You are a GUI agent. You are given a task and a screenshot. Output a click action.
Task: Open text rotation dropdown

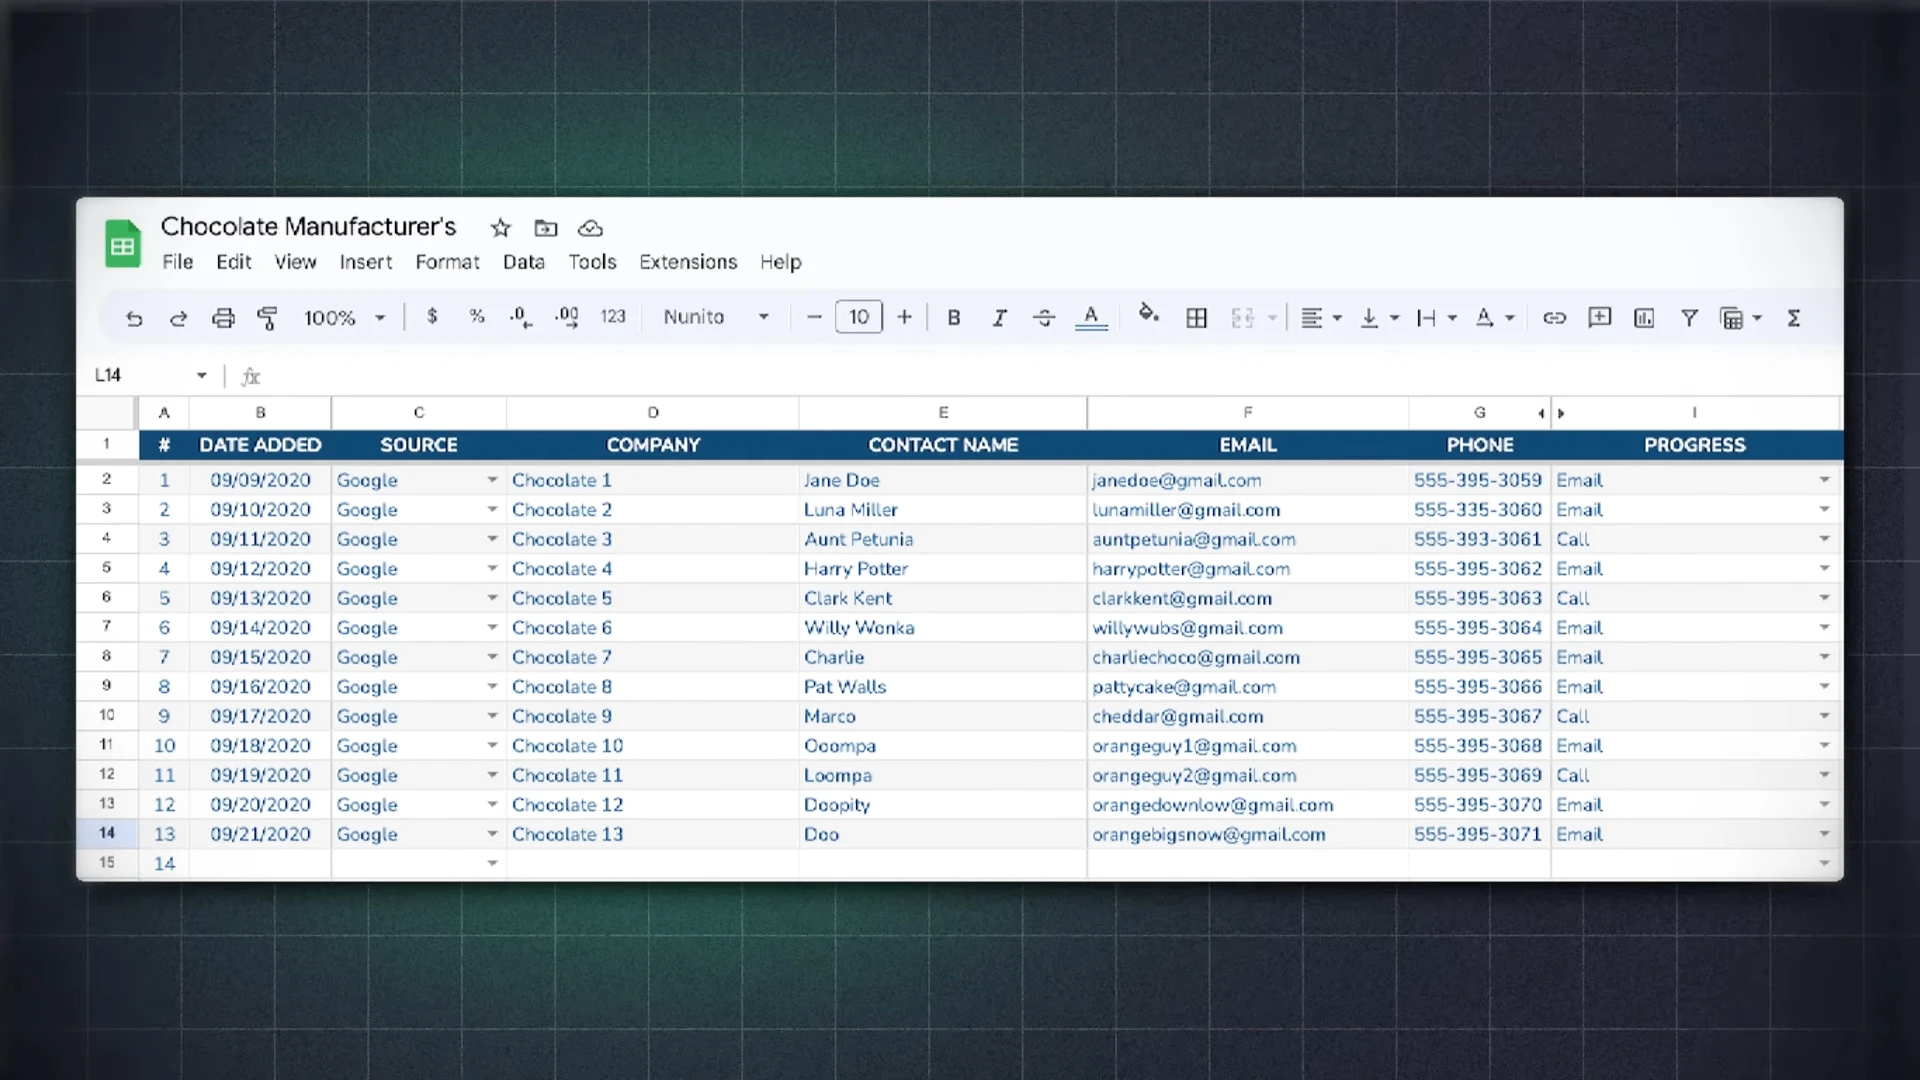point(1494,318)
